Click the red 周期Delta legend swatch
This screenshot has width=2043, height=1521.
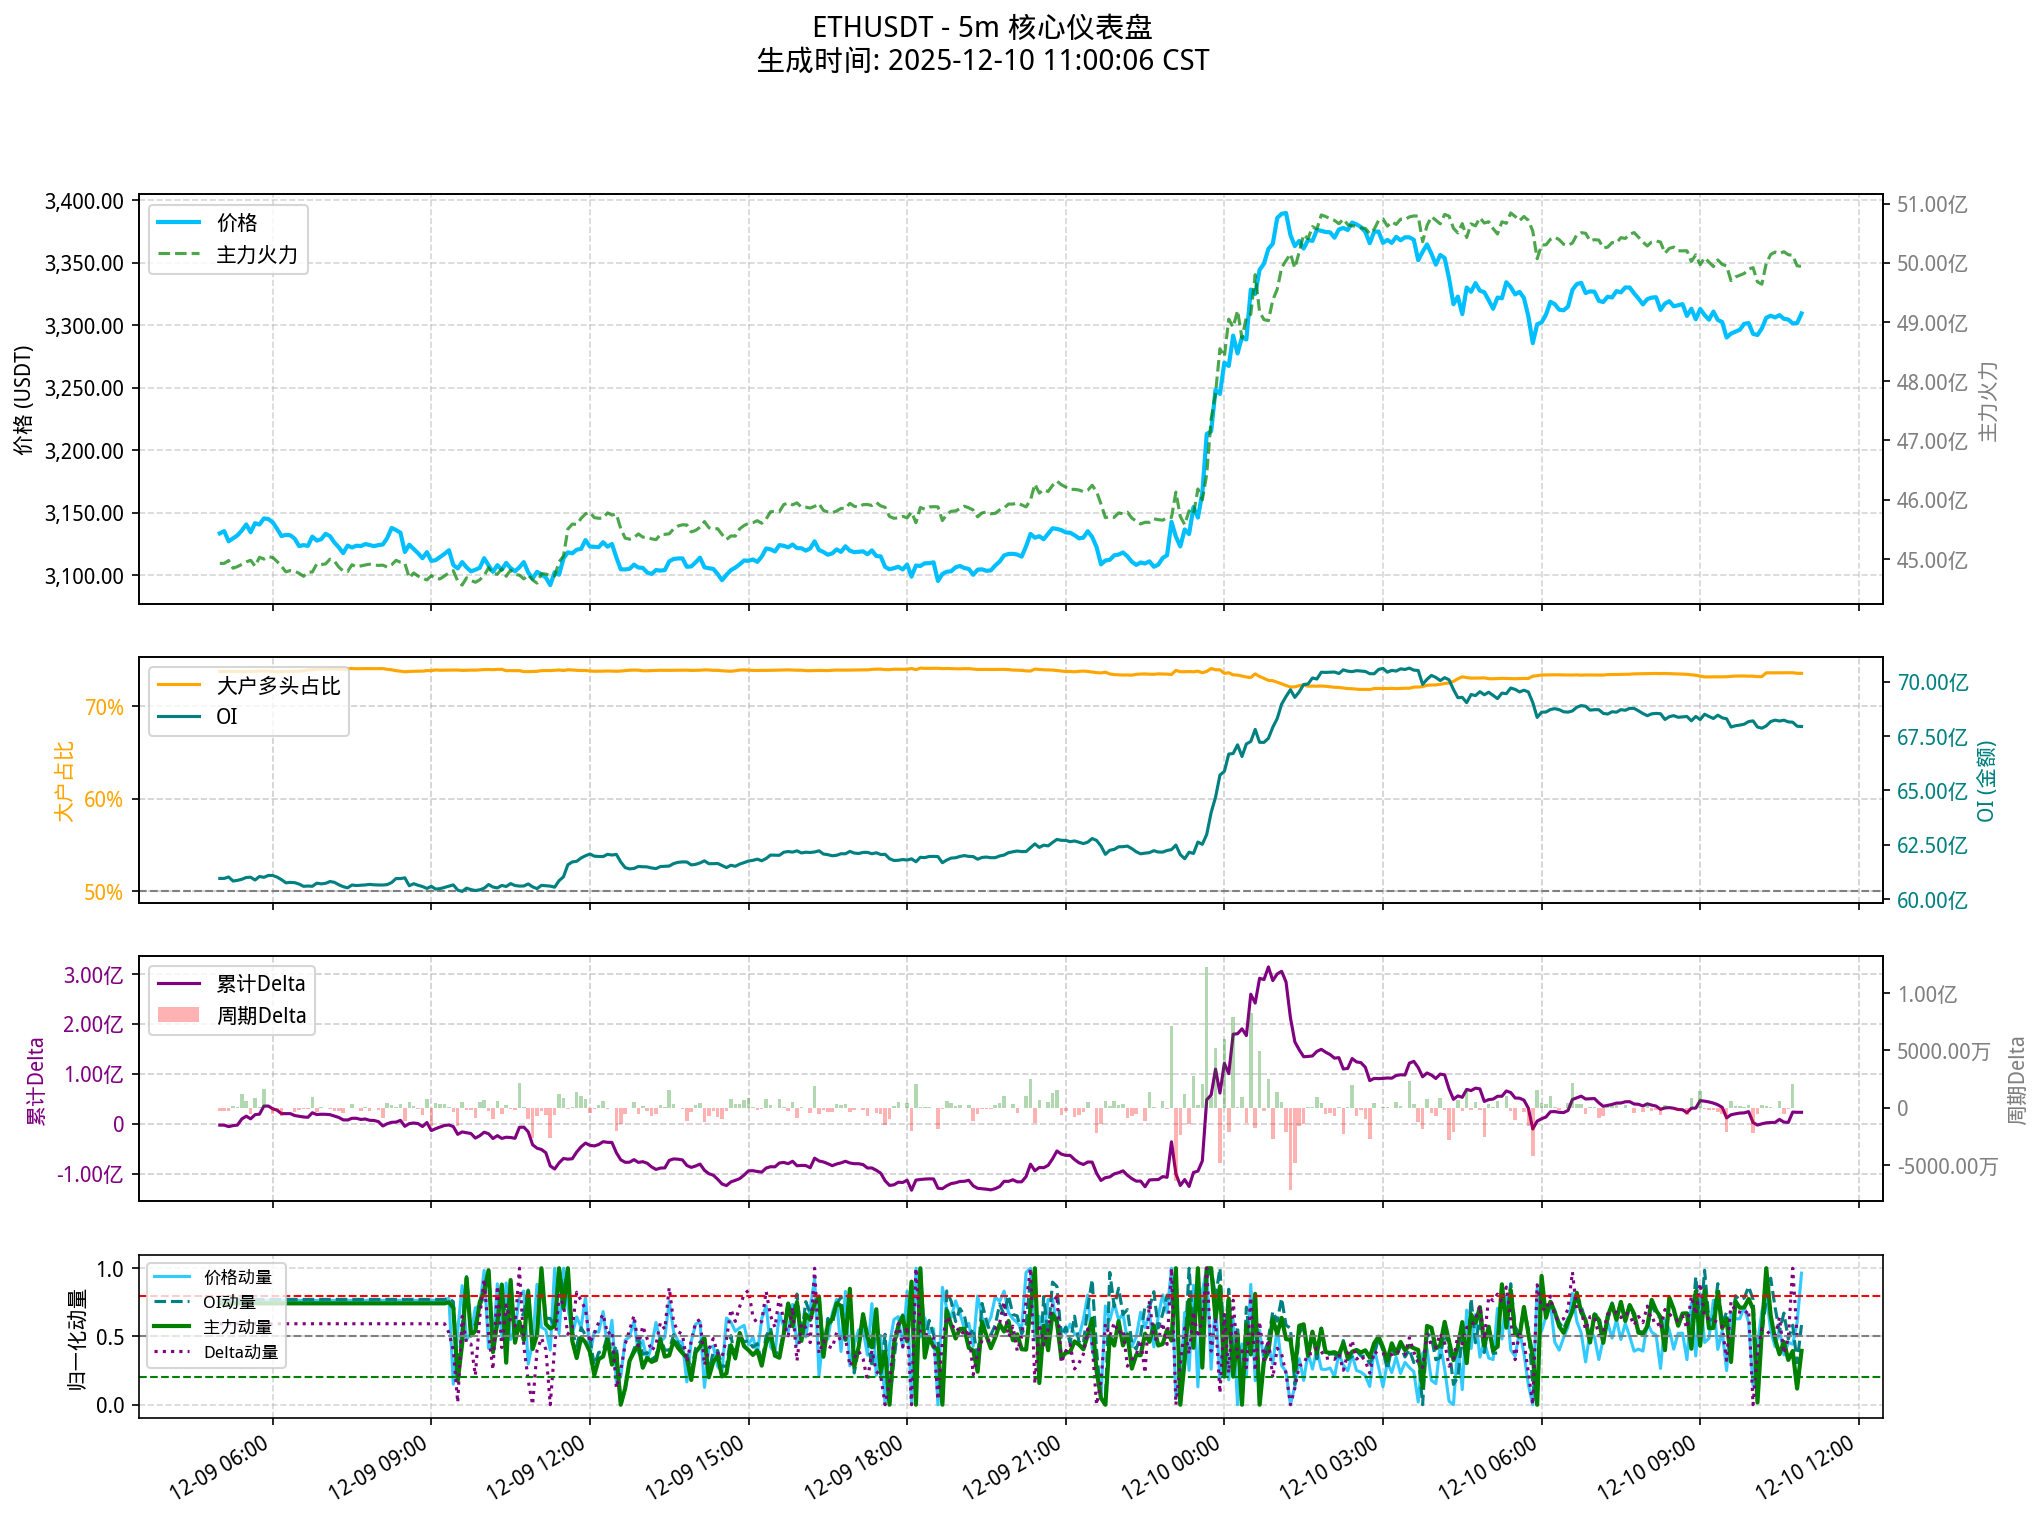pyautogui.click(x=179, y=1016)
